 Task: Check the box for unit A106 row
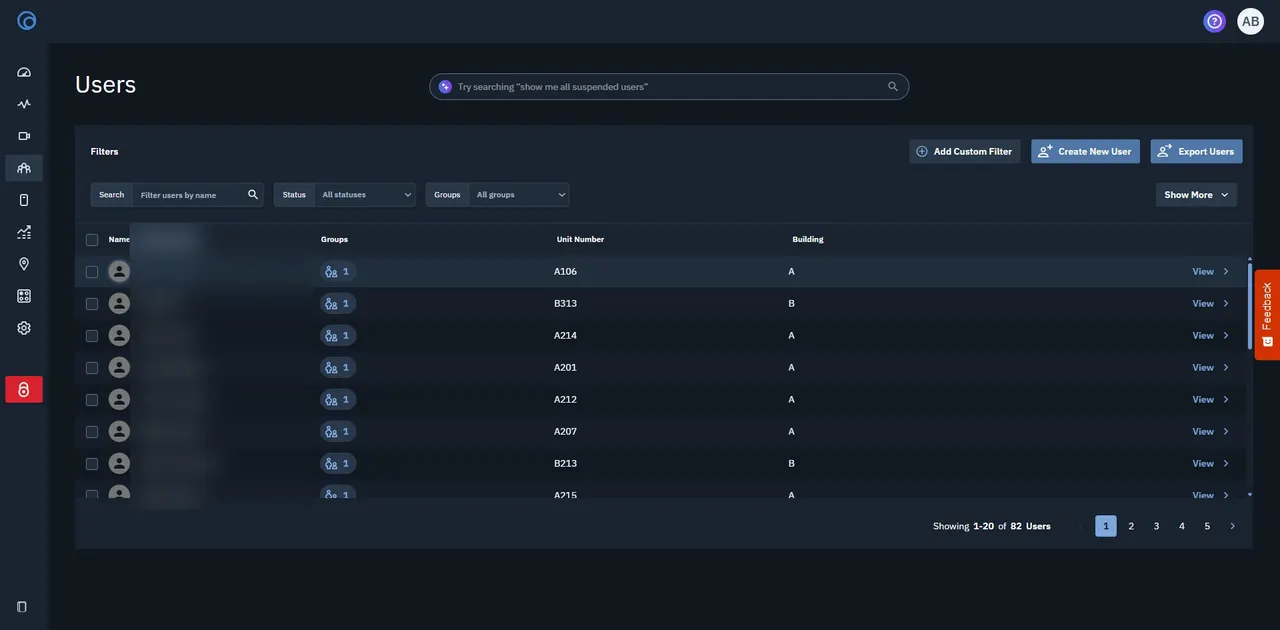[92, 272]
